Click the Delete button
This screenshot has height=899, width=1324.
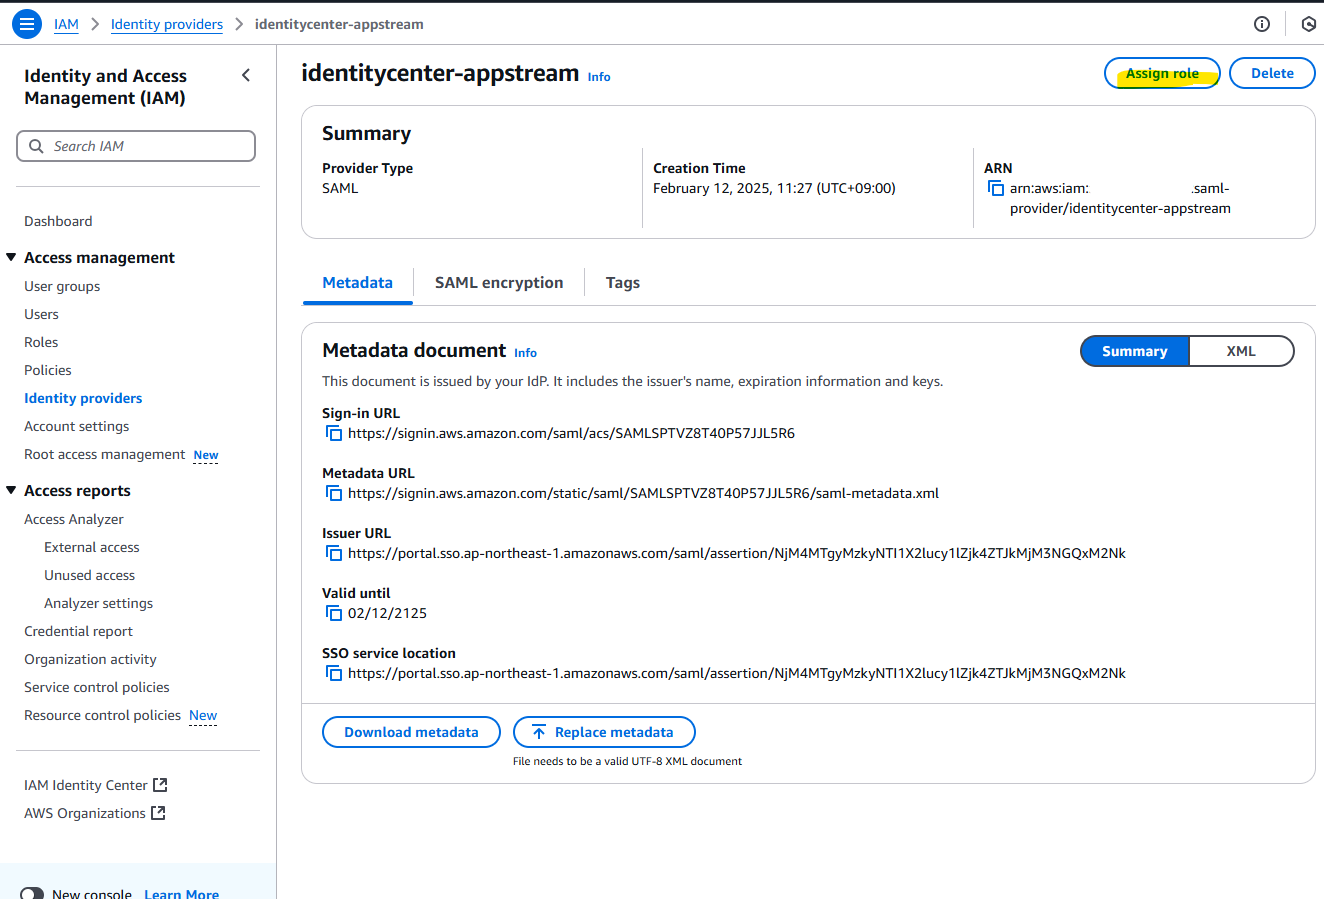click(x=1272, y=73)
